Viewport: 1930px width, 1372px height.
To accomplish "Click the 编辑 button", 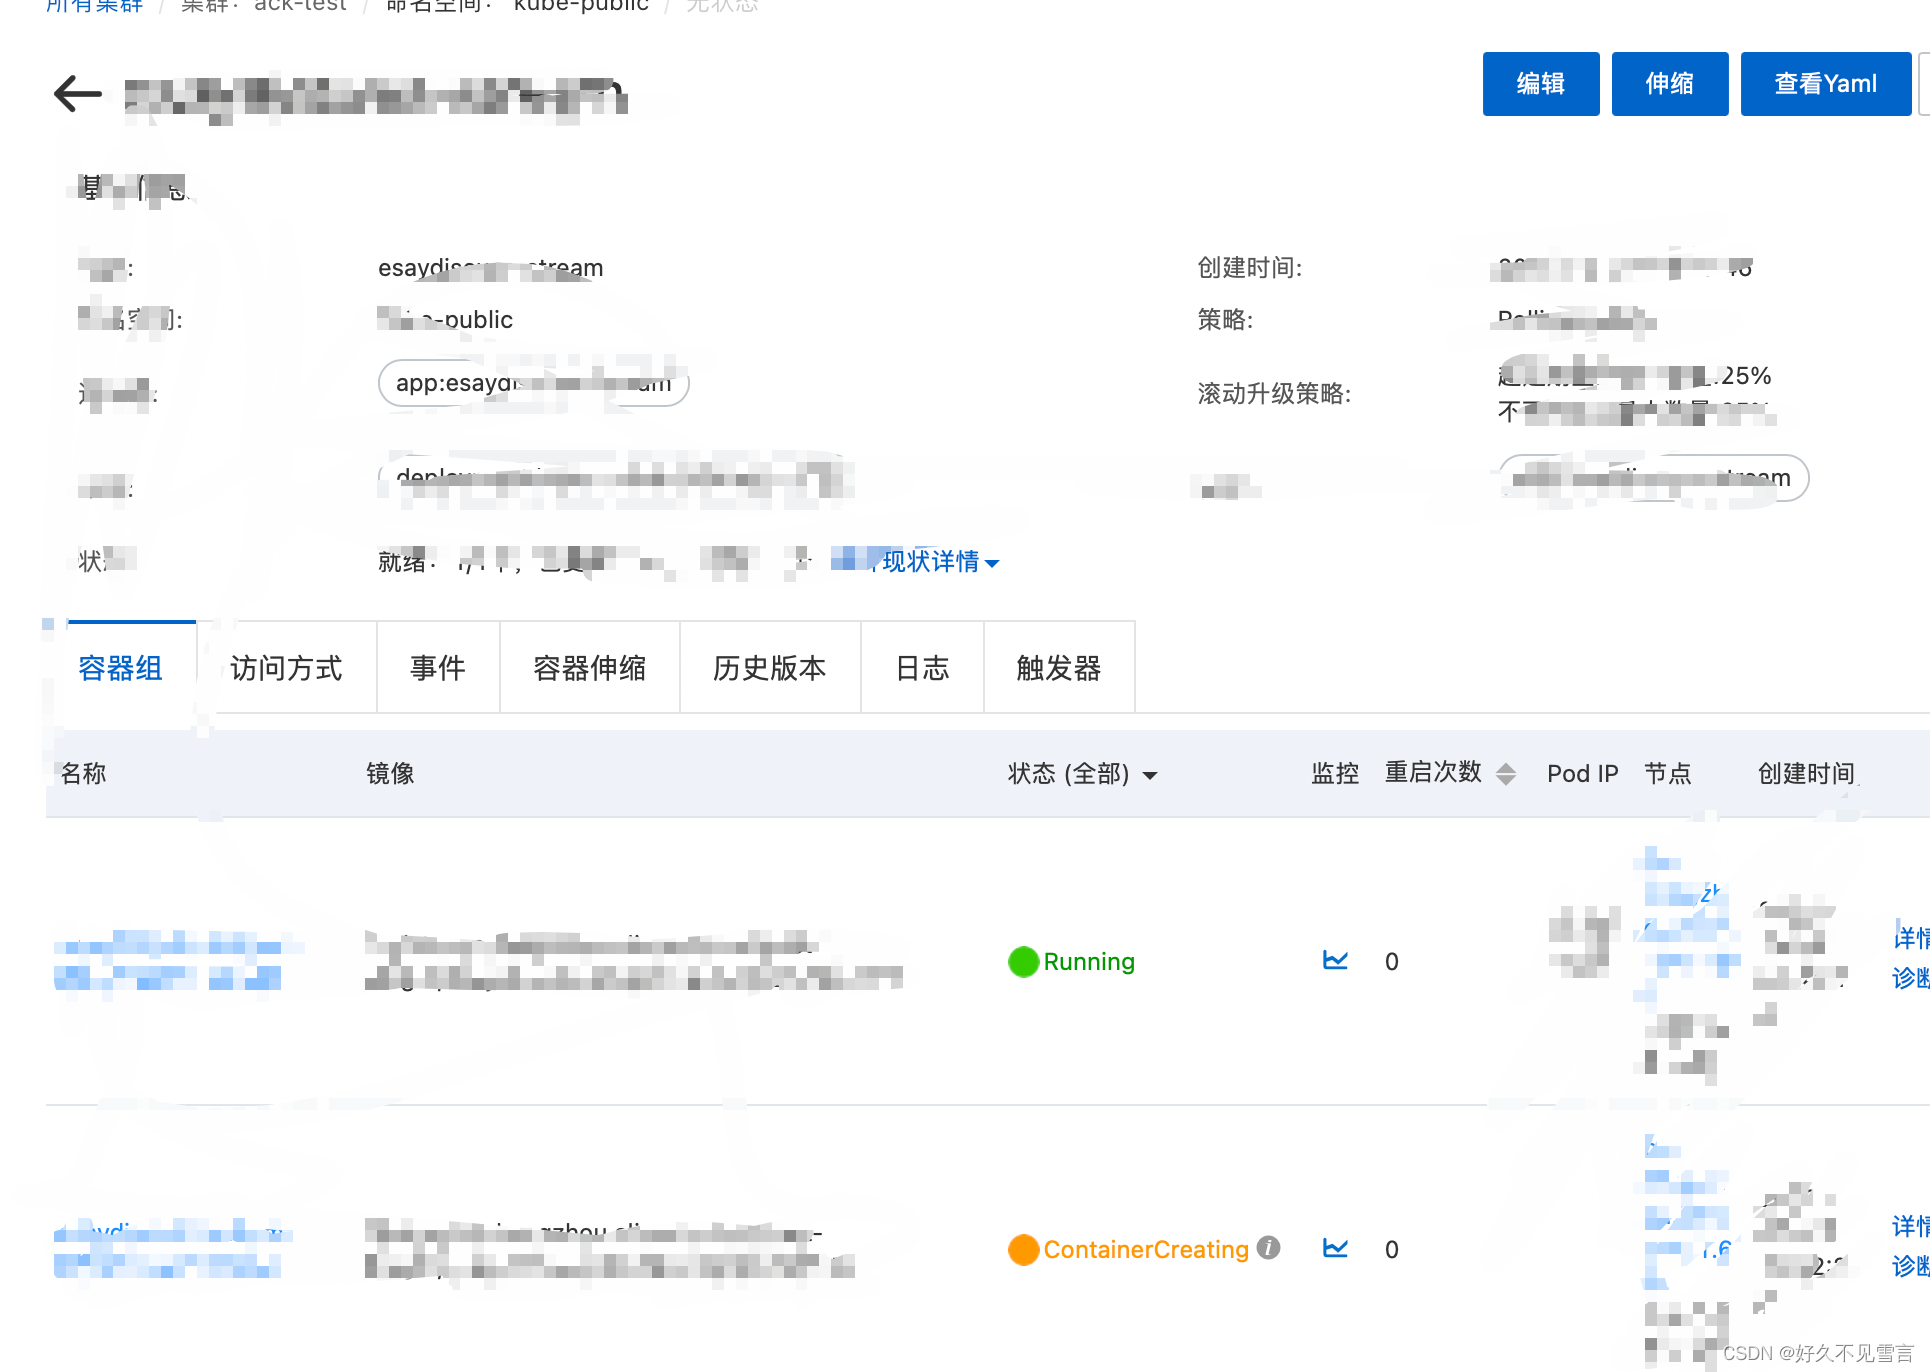I will pyautogui.click(x=1540, y=84).
